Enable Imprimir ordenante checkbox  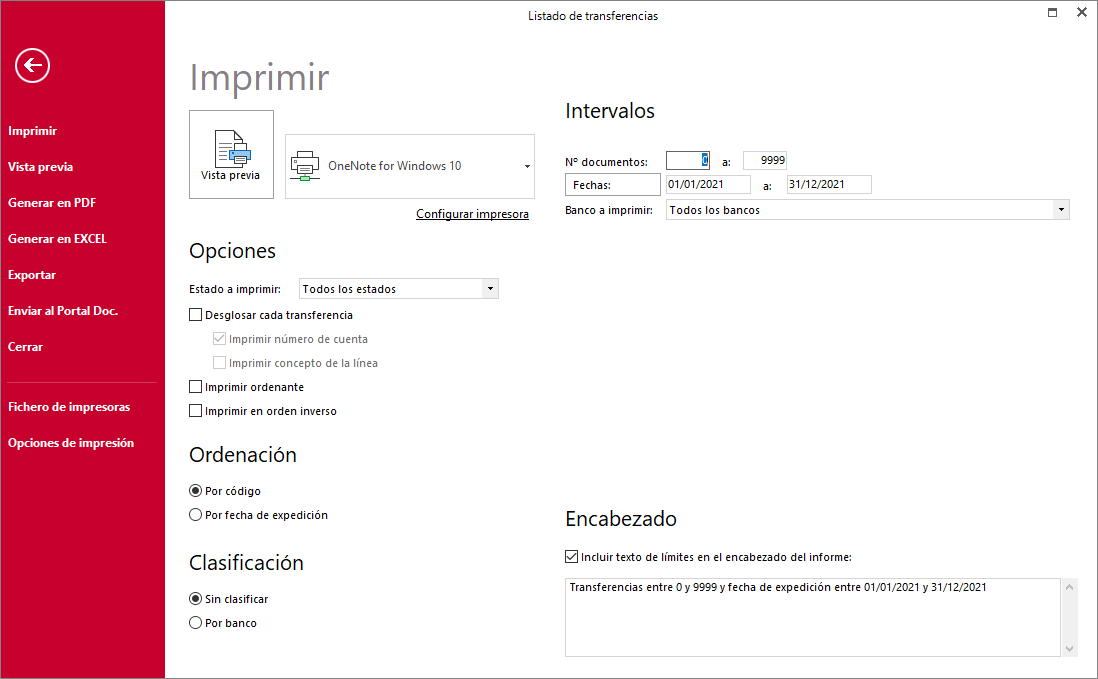click(x=195, y=386)
